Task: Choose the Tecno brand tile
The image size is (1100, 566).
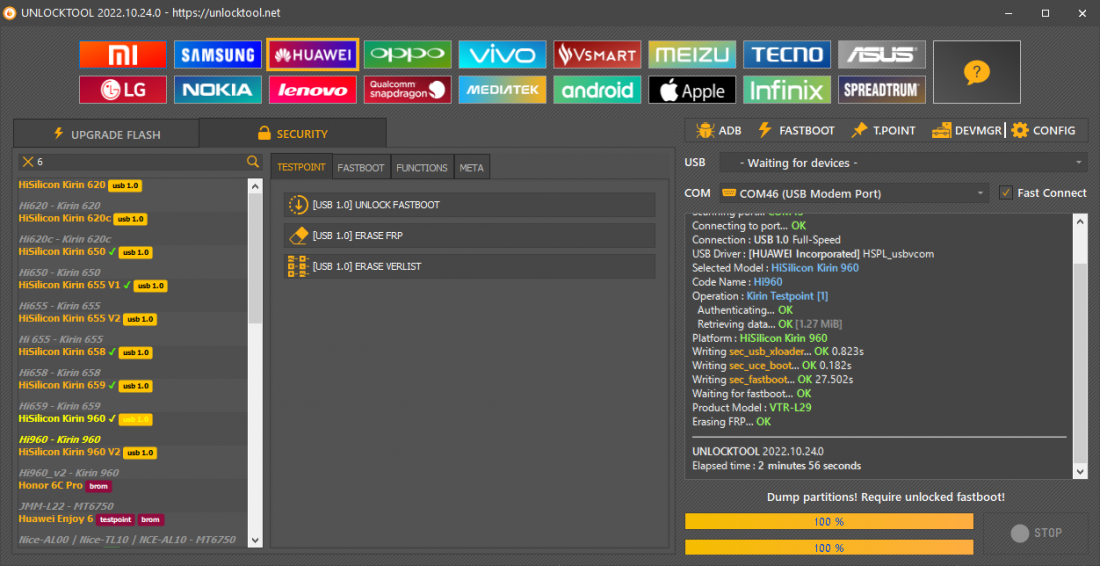Action: [x=786, y=54]
